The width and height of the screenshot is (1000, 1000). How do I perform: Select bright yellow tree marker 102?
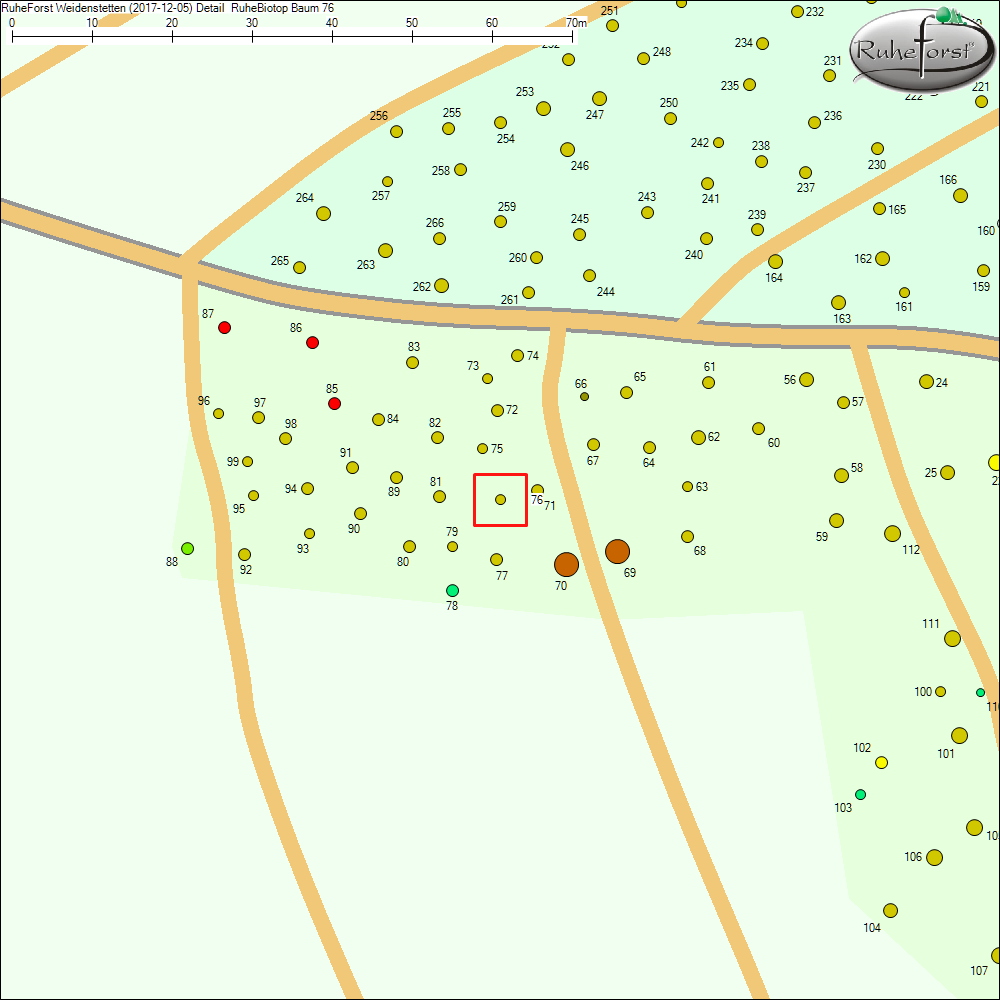[881, 762]
